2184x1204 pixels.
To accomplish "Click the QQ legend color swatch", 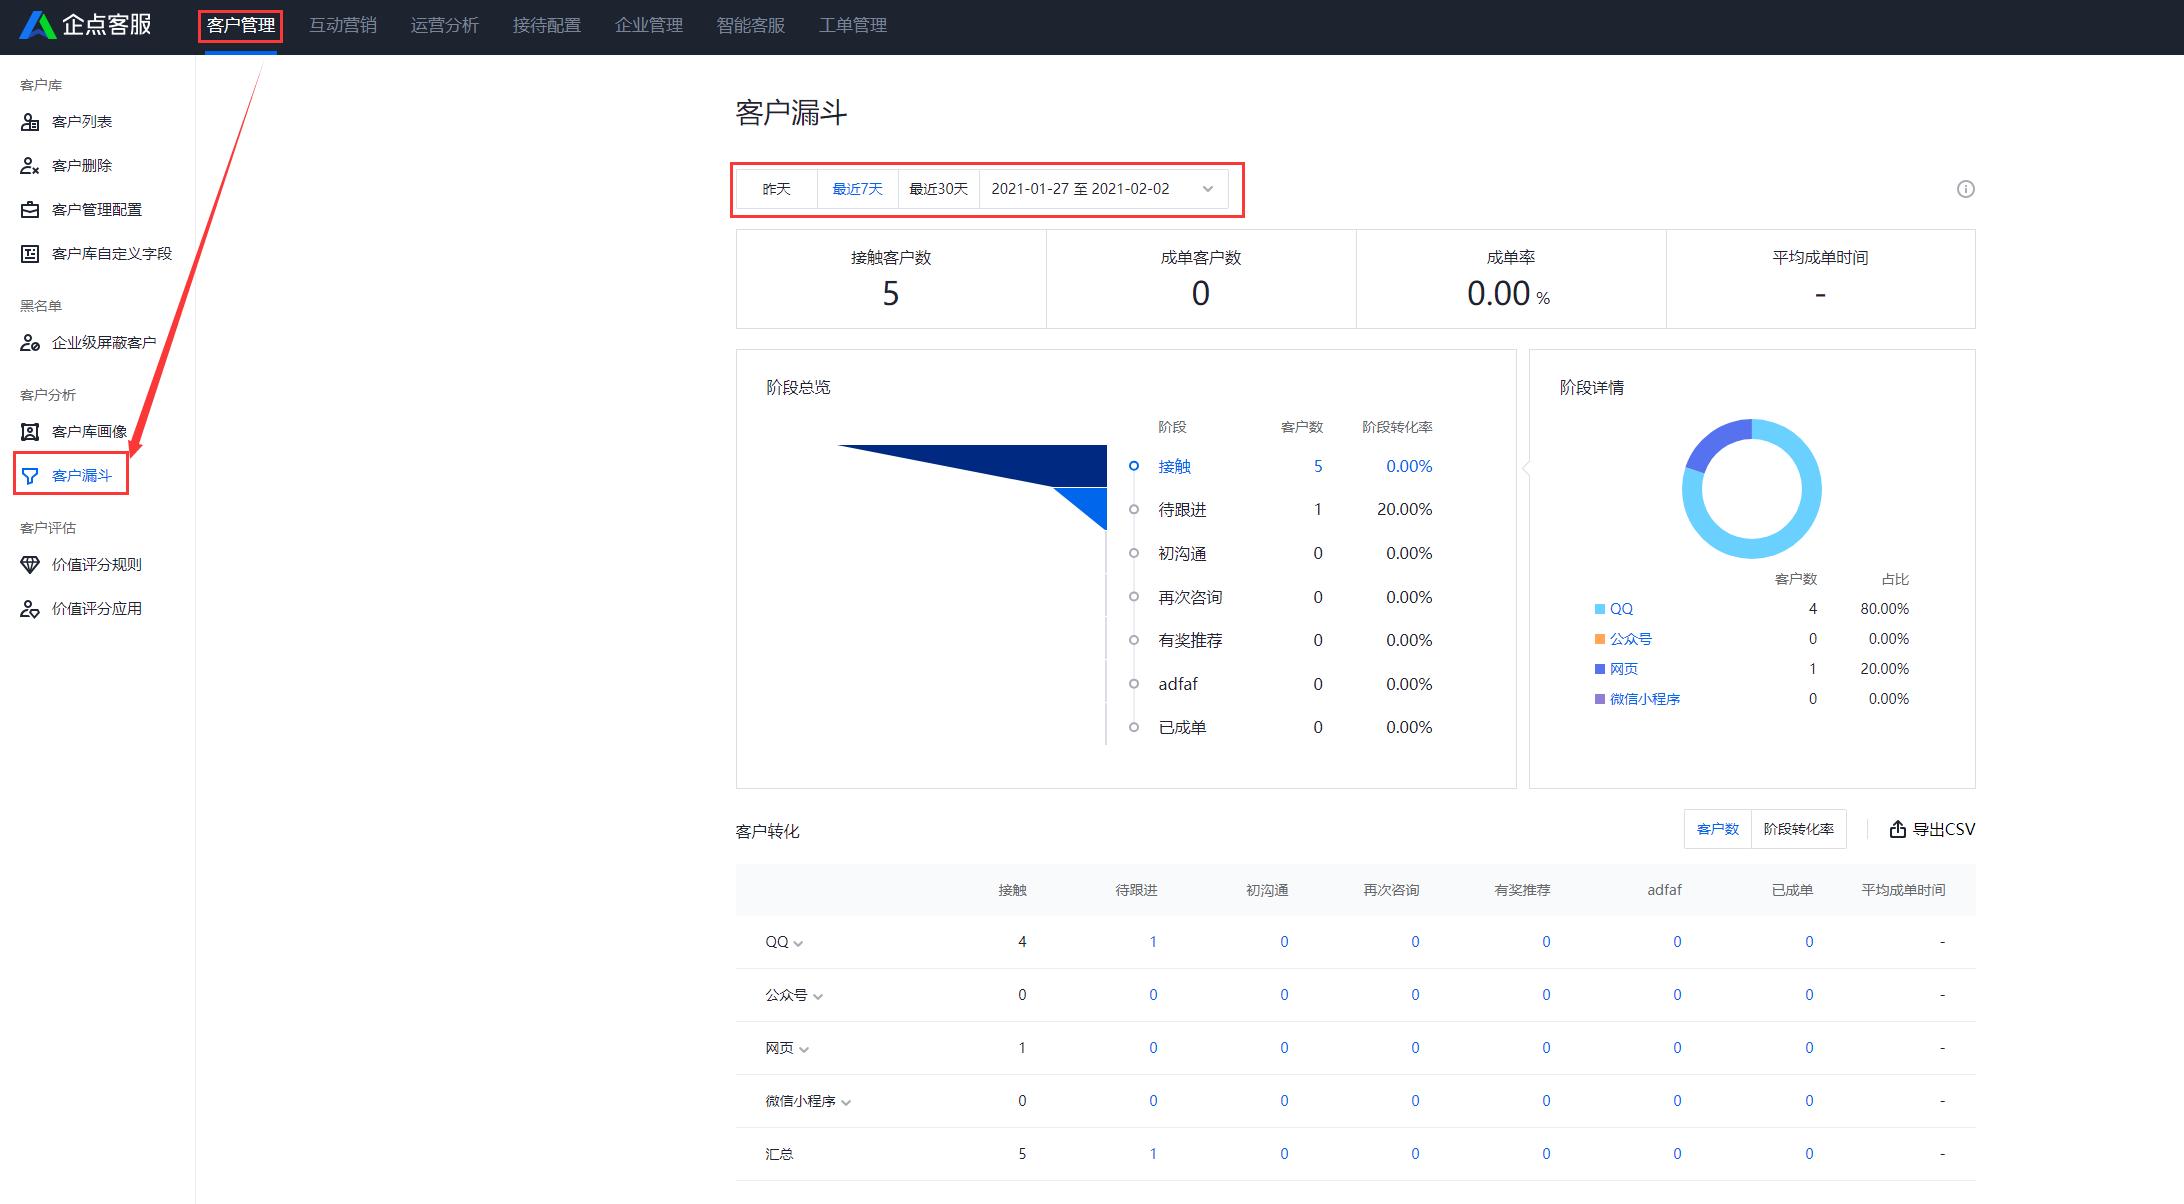I will click(1598, 608).
